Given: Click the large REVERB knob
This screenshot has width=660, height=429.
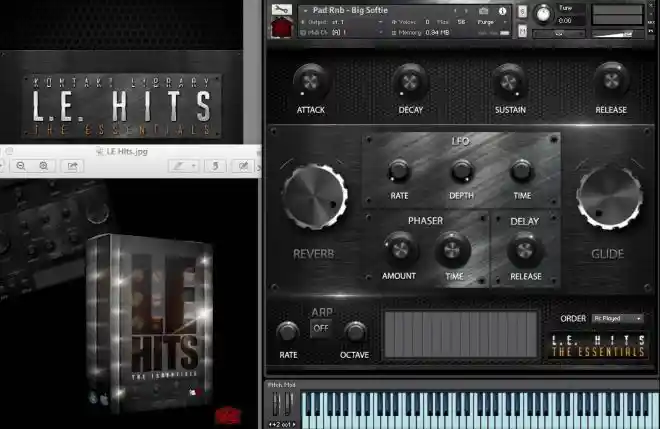Looking at the screenshot, I should [315, 197].
